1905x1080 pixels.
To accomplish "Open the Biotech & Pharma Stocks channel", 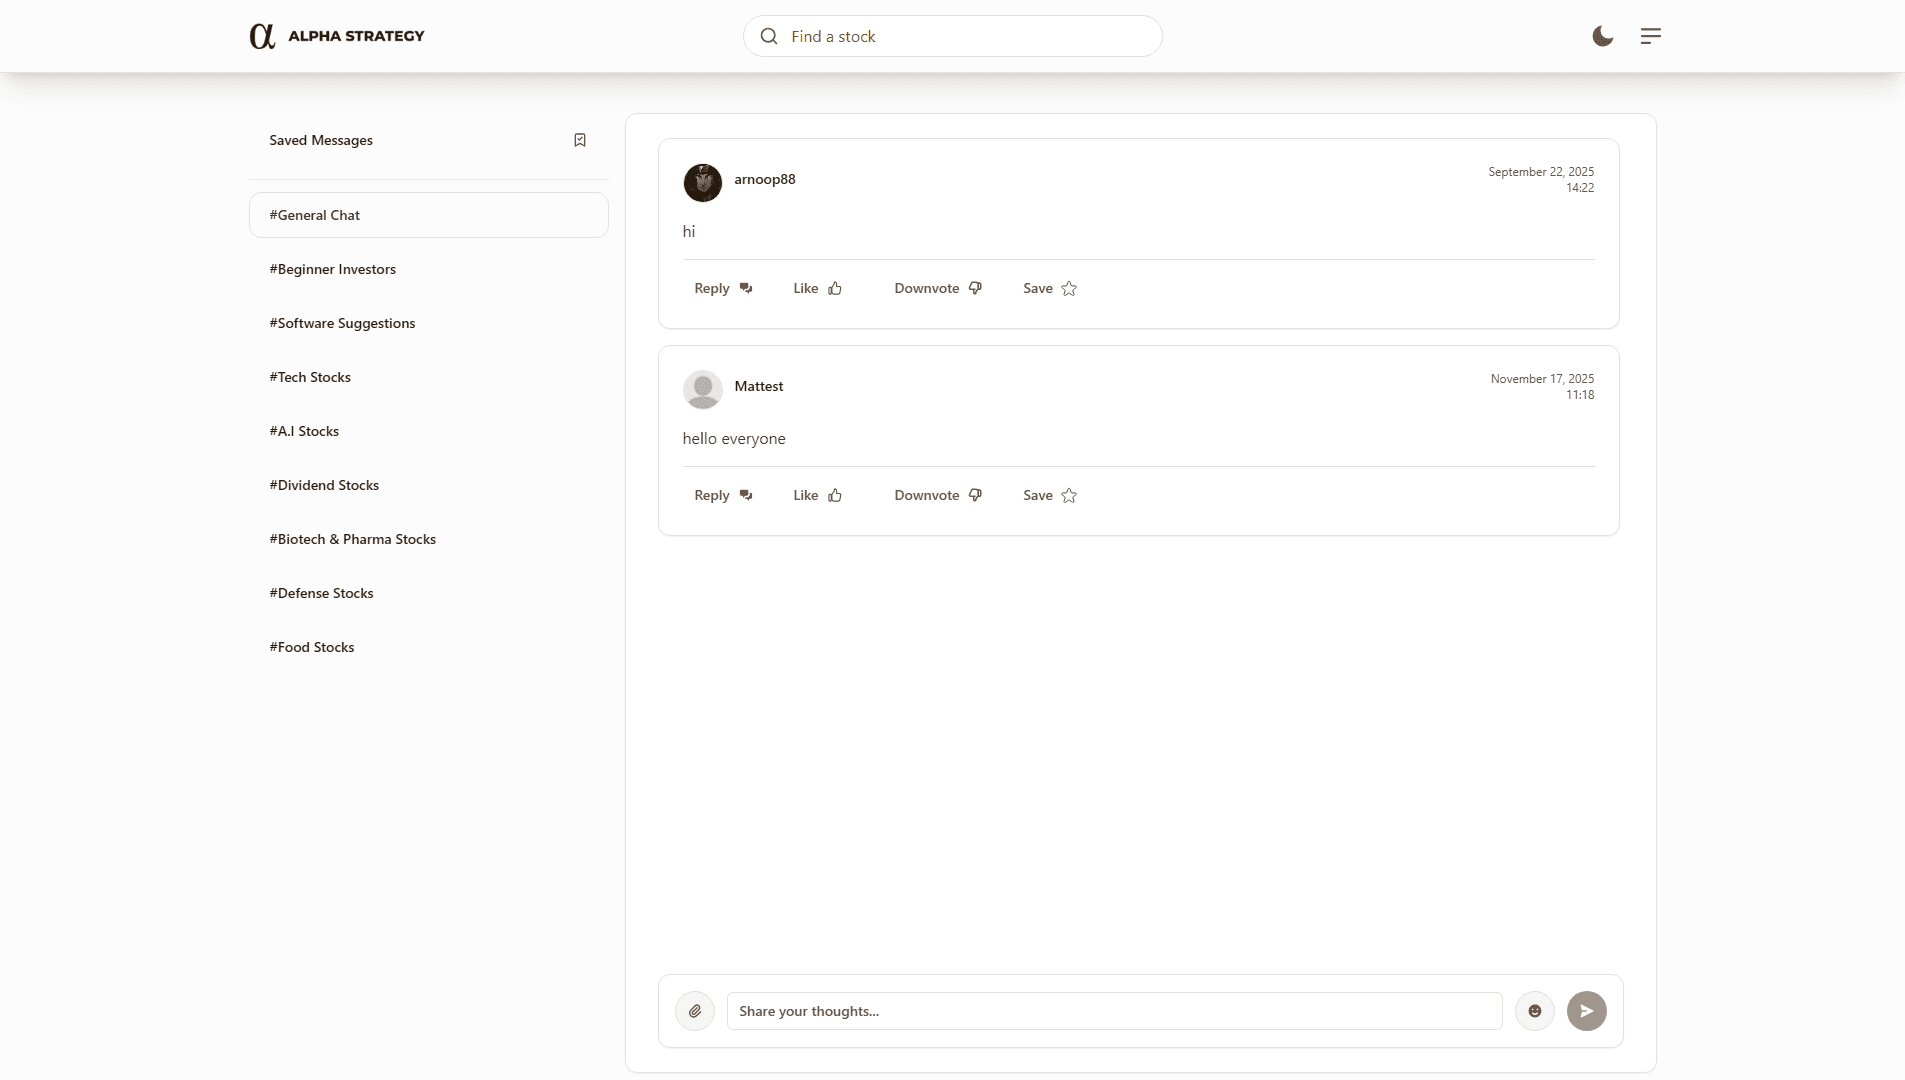I will point(351,538).
